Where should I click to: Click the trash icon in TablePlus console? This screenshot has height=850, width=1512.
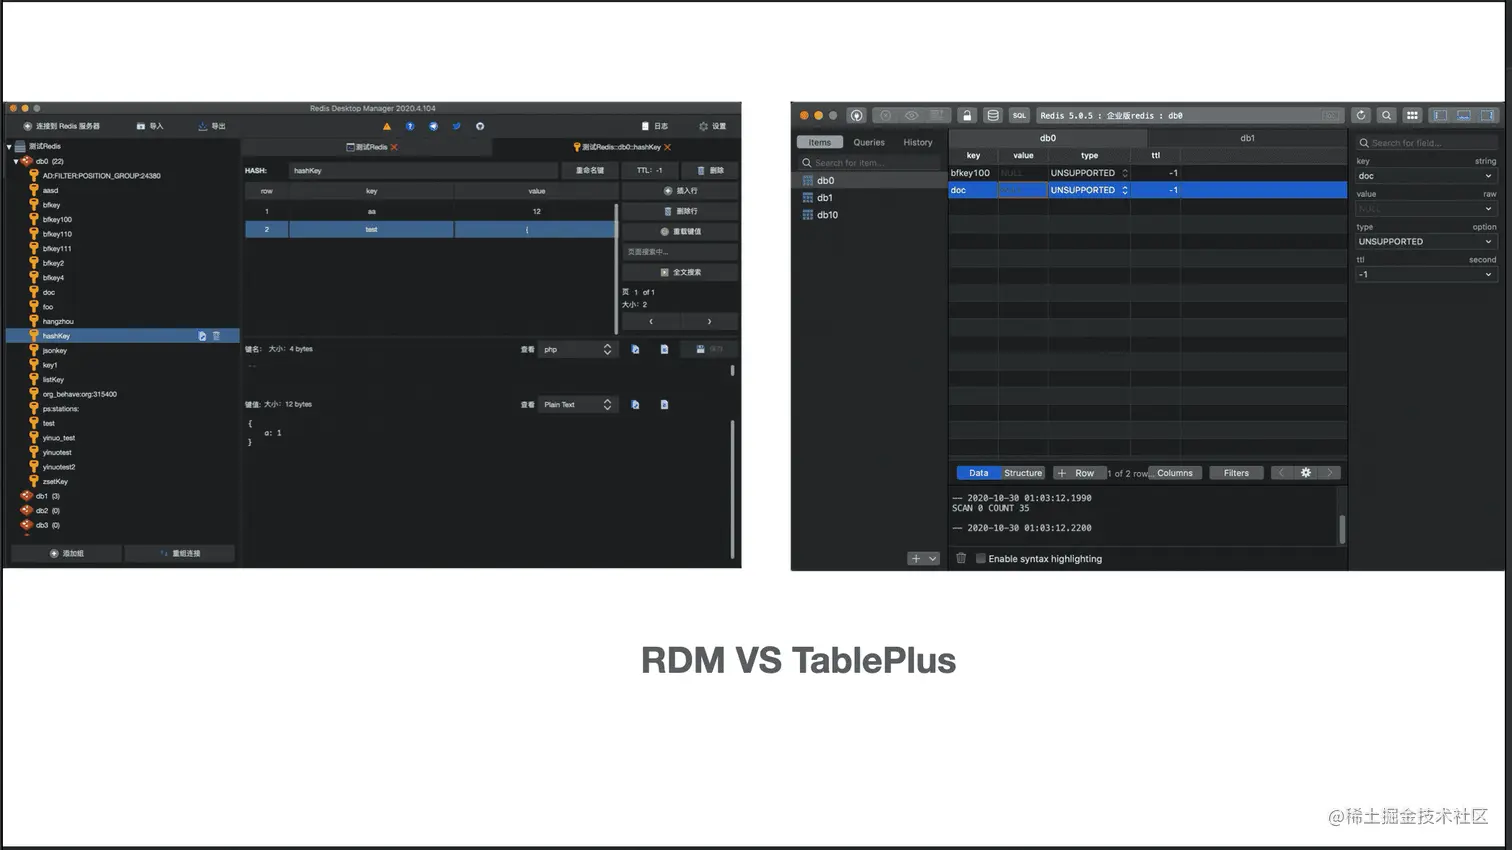pyautogui.click(x=961, y=559)
